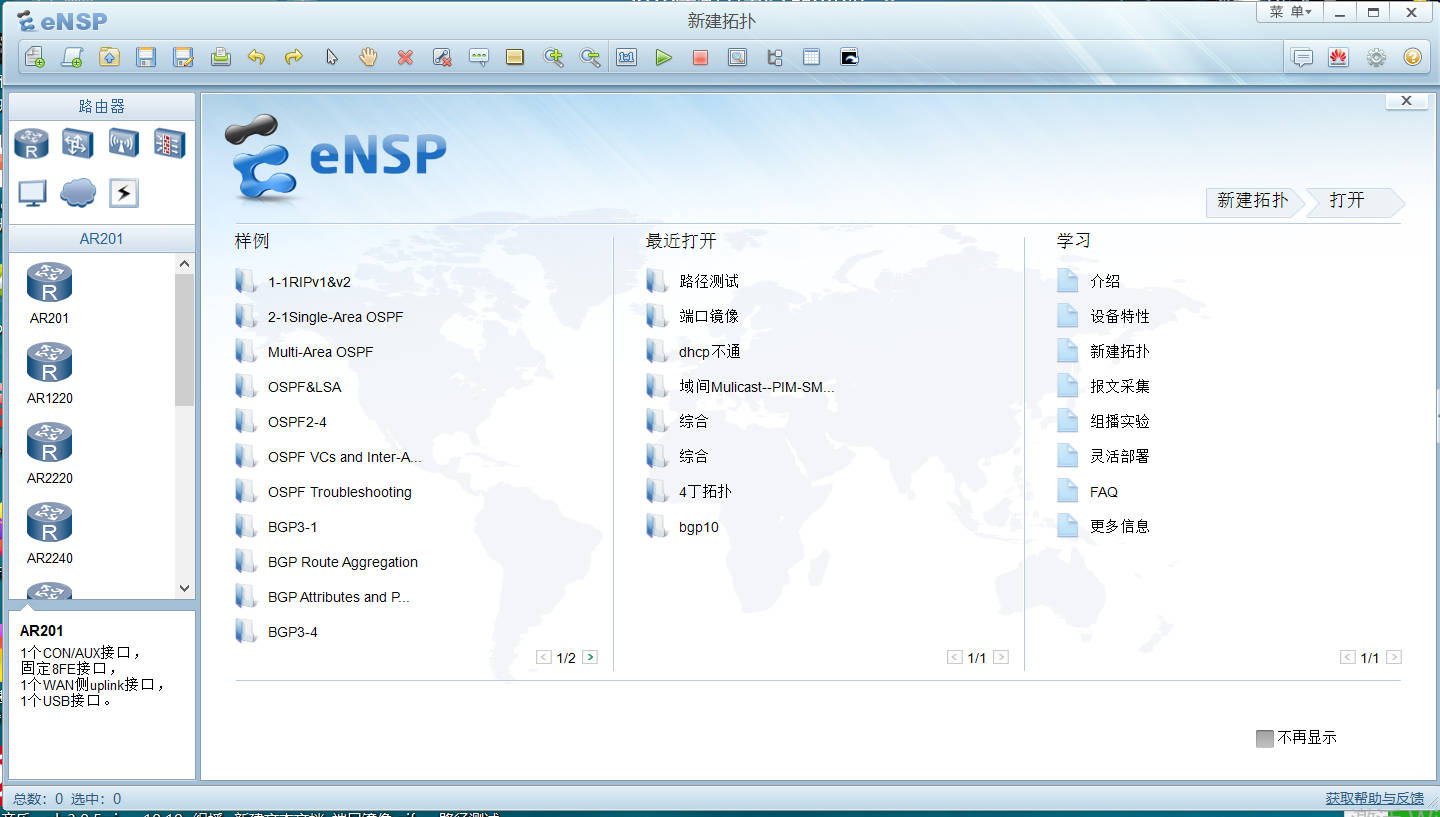This screenshot has width=1440, height=817.
Task: Open the 菜单 dropdown menu
Action: 1290,12
